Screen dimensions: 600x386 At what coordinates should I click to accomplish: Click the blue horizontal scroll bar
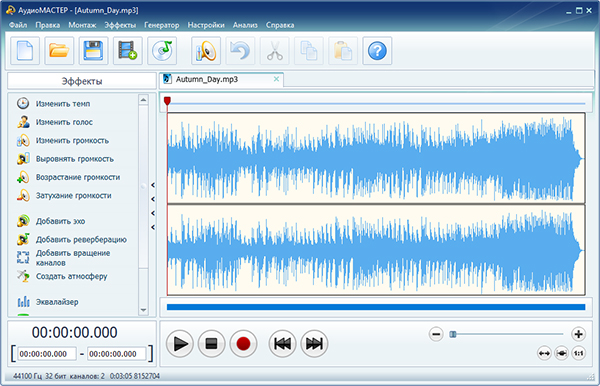(376, 307)
